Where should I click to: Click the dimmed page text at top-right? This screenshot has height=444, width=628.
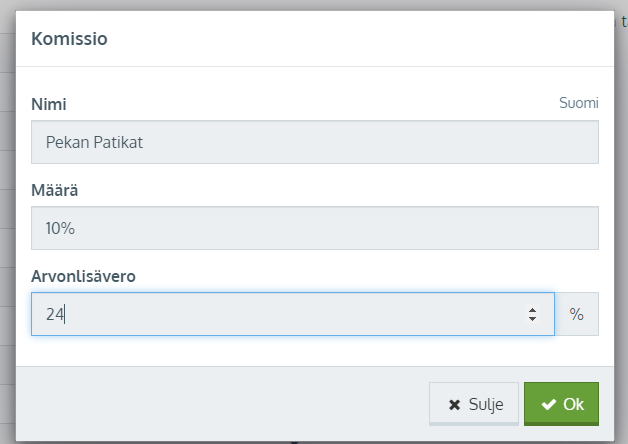[x=622, y=21]
